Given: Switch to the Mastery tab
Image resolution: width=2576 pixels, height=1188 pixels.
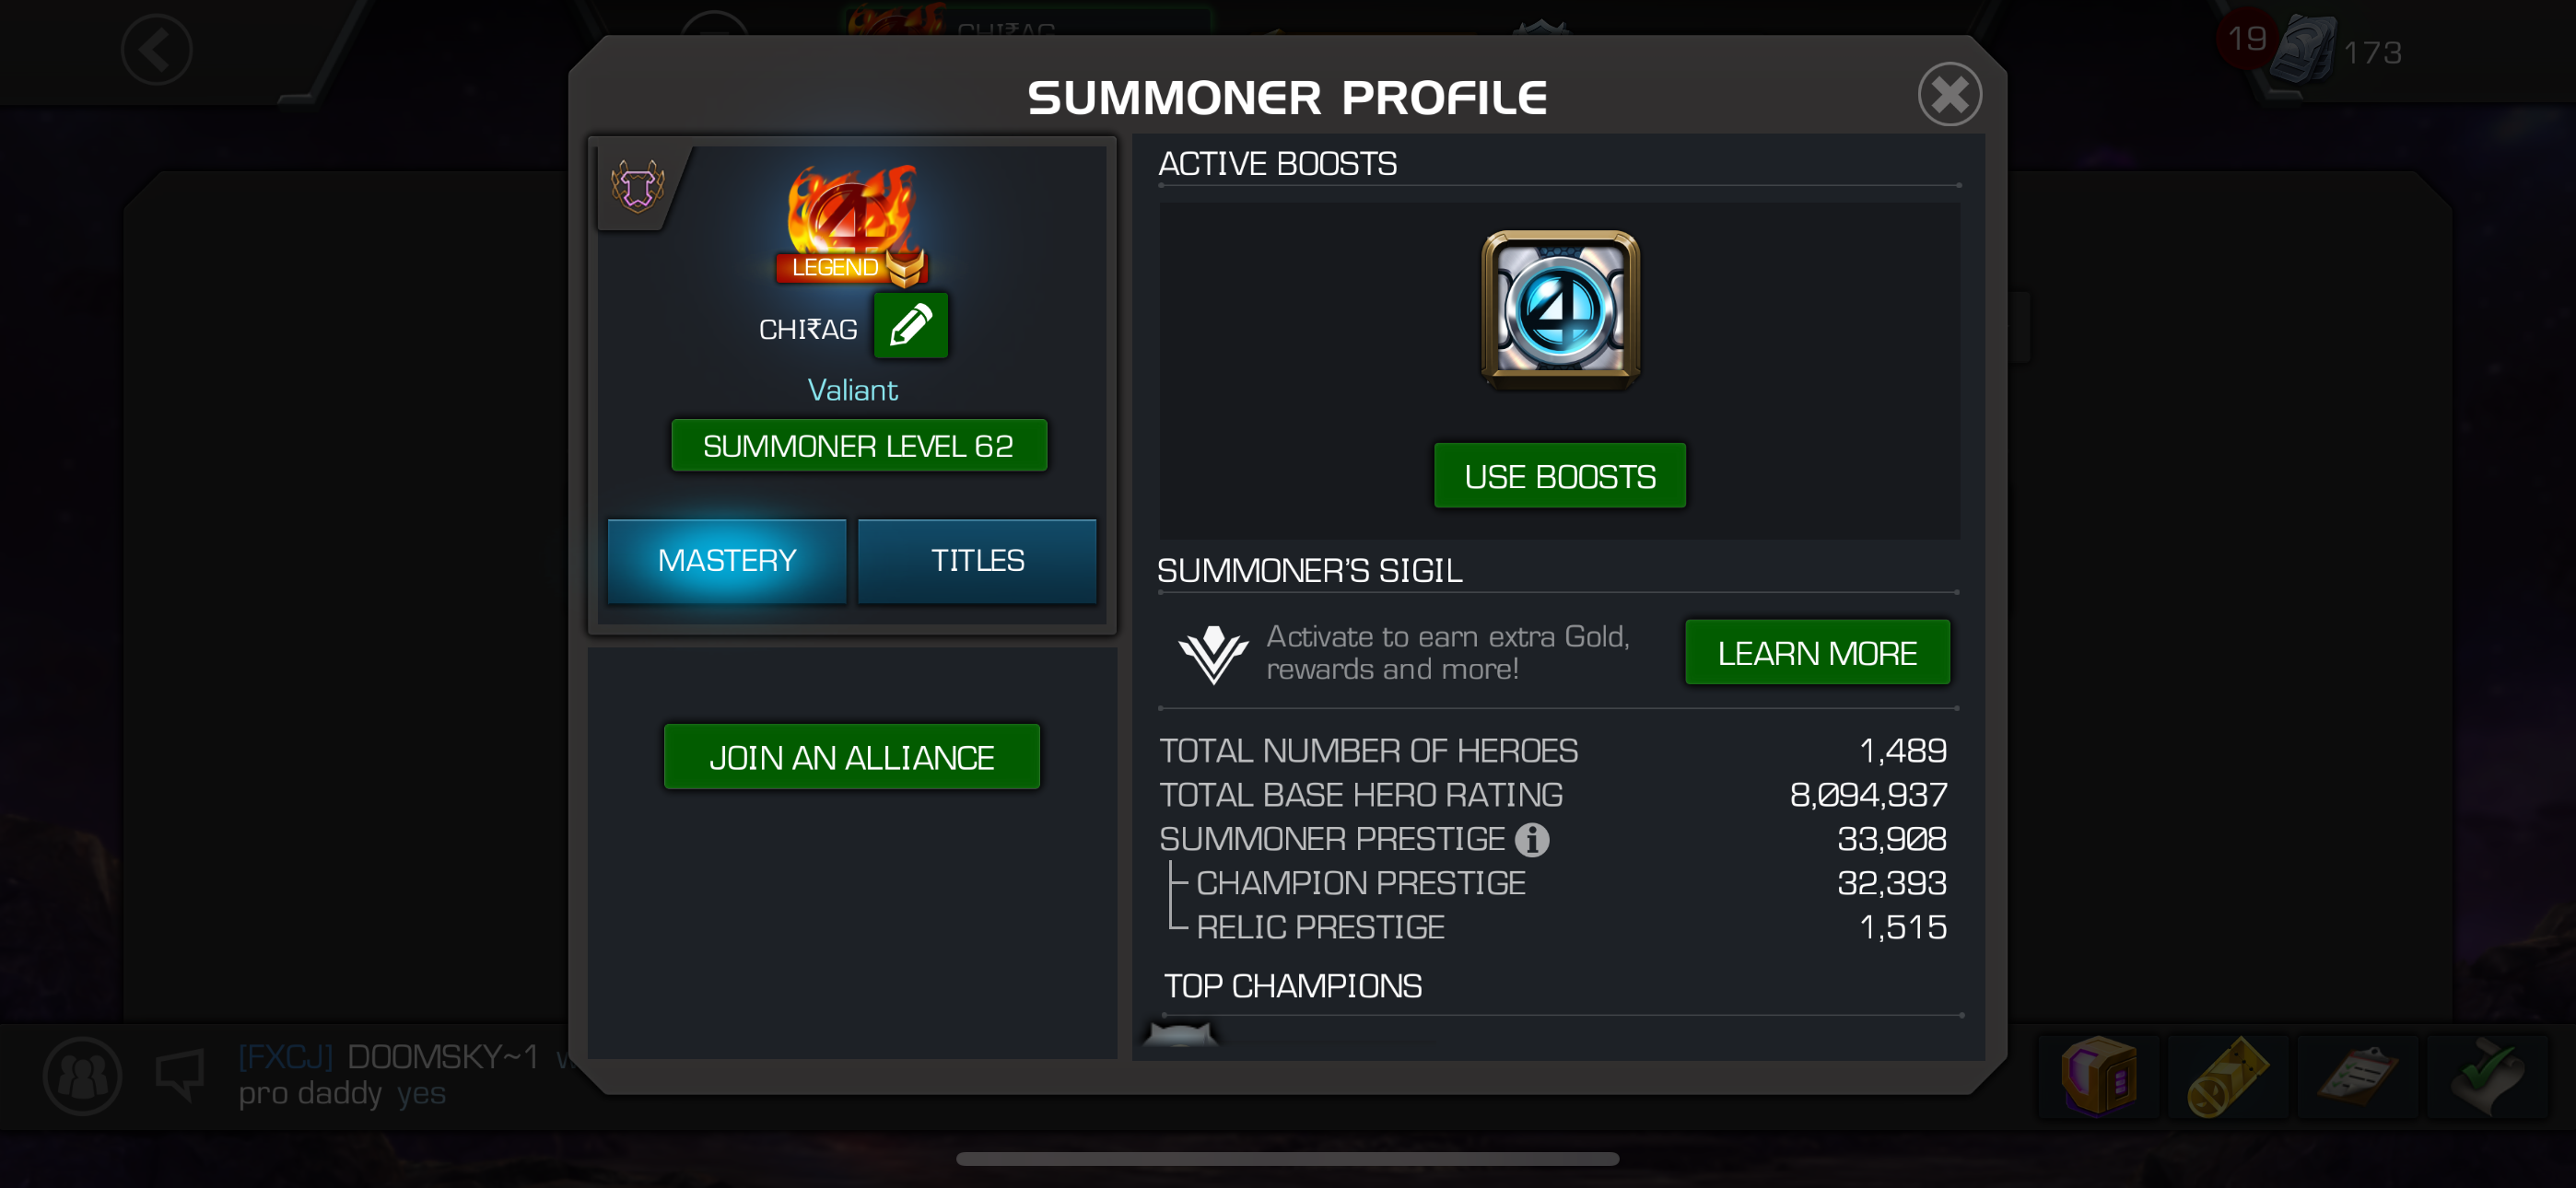Looking at the screenshot, I should point(727,560).
